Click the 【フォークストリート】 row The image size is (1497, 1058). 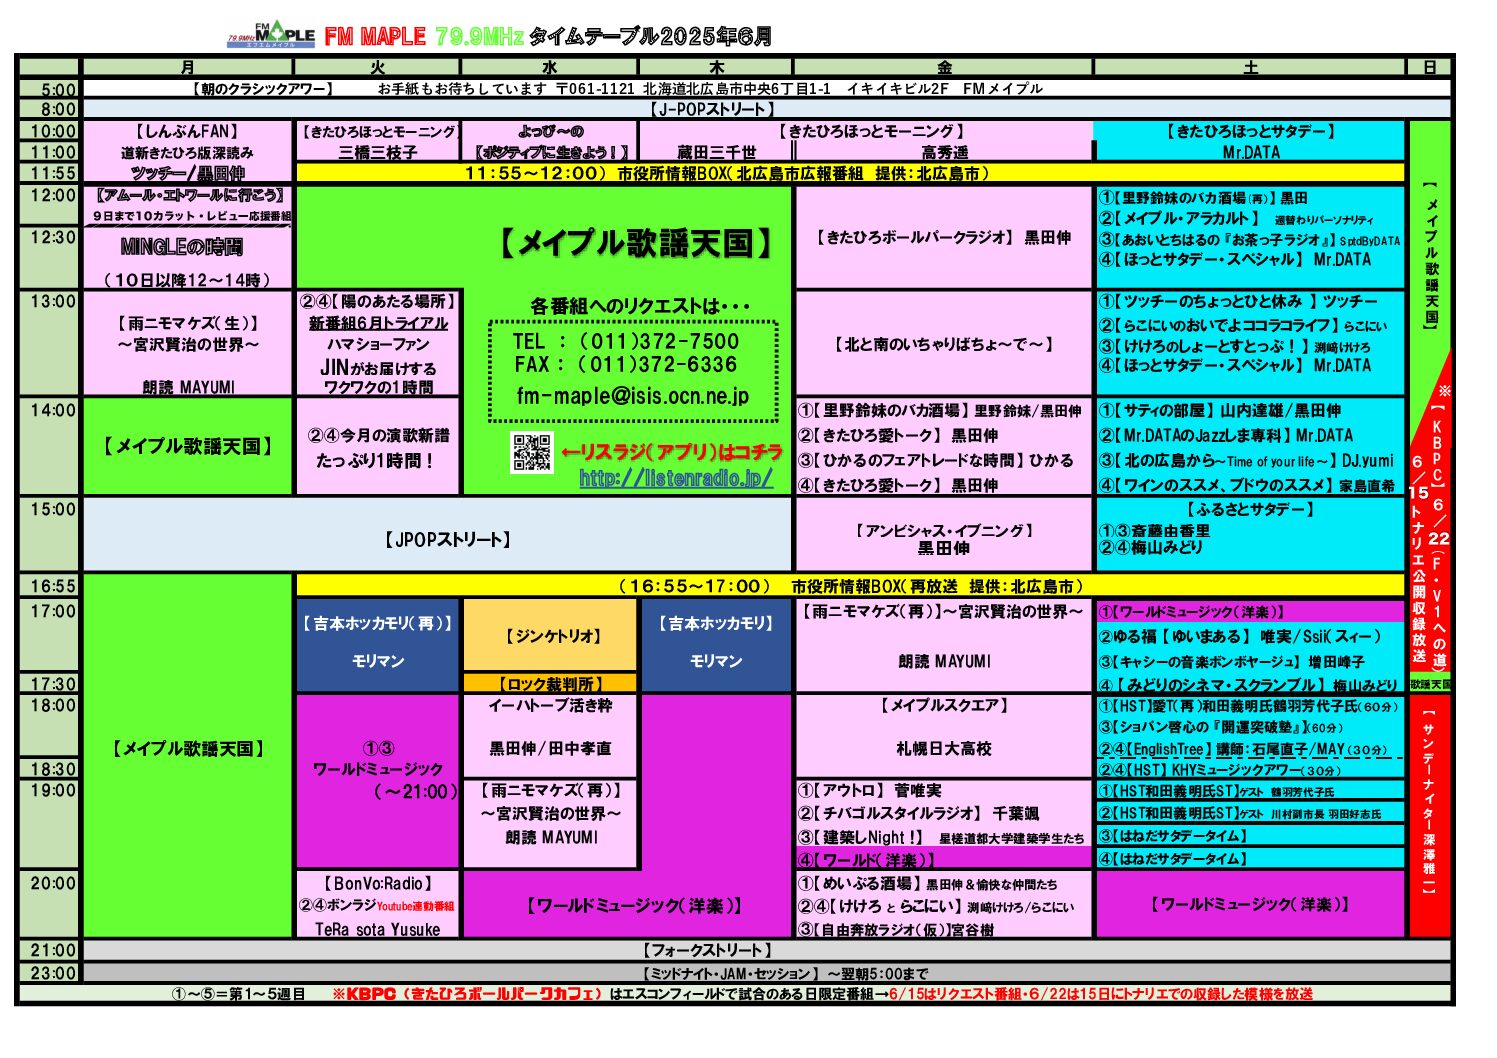(766, 950)
